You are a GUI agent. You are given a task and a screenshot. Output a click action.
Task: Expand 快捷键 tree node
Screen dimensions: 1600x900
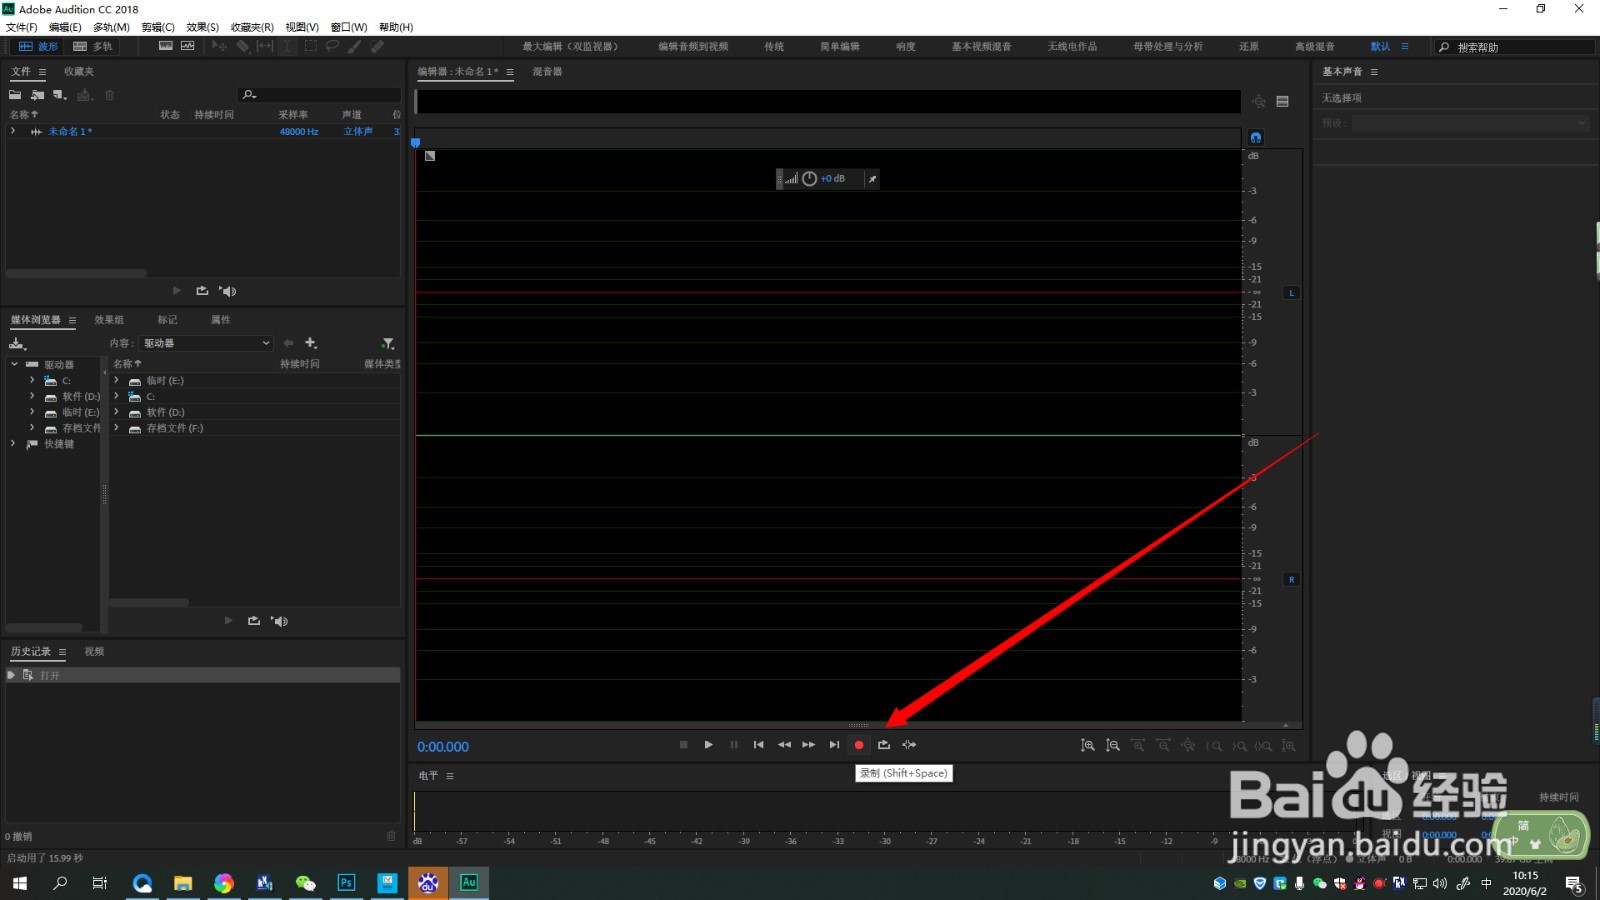[14, 443]
